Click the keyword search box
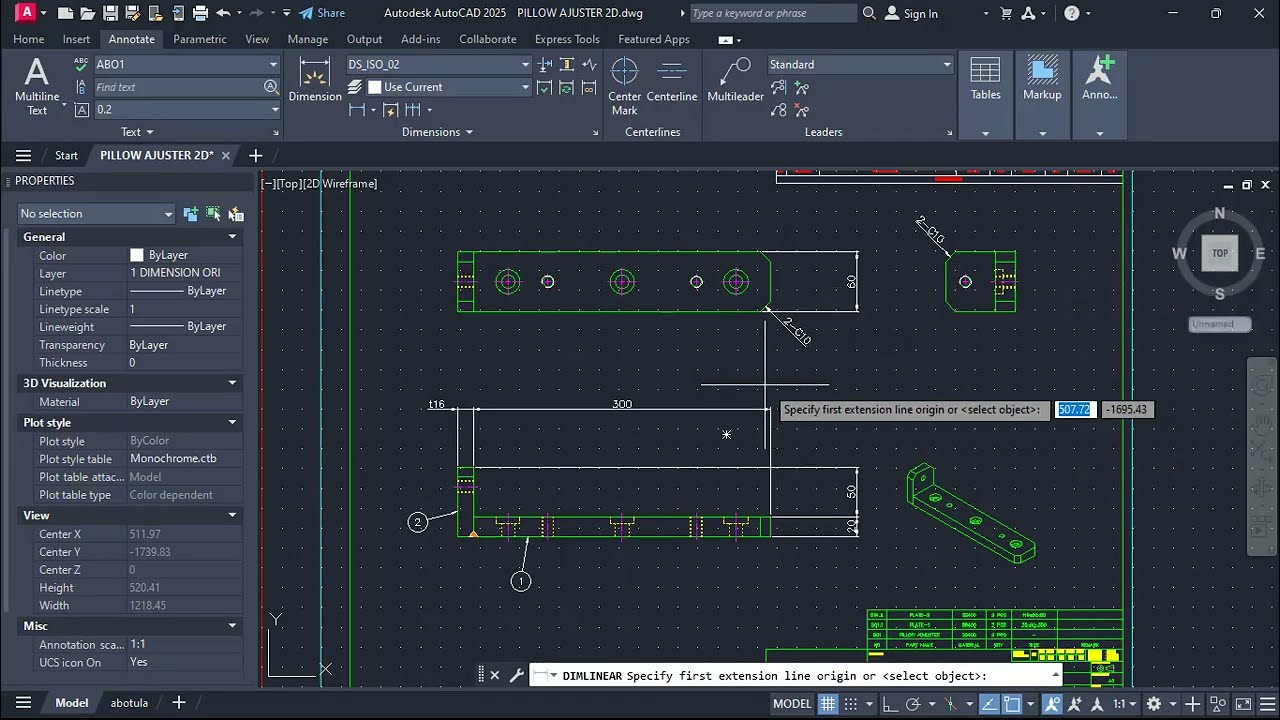The width and height of the screenshot is (1280, 720). click(772, 13)
